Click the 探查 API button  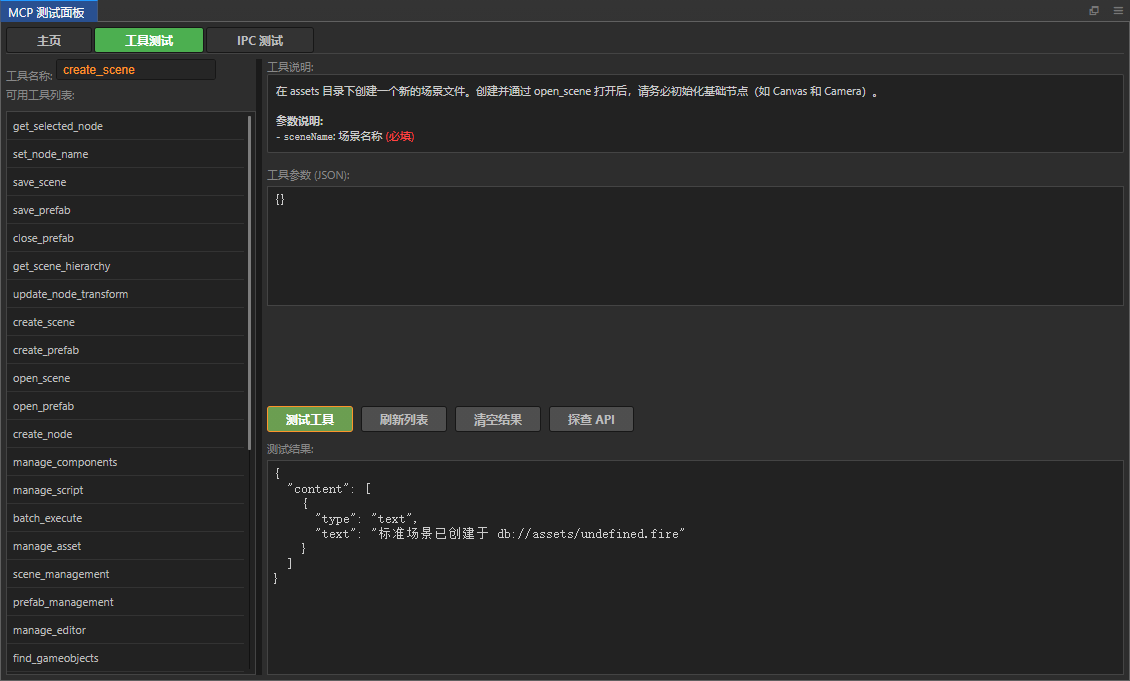[591, 419]
